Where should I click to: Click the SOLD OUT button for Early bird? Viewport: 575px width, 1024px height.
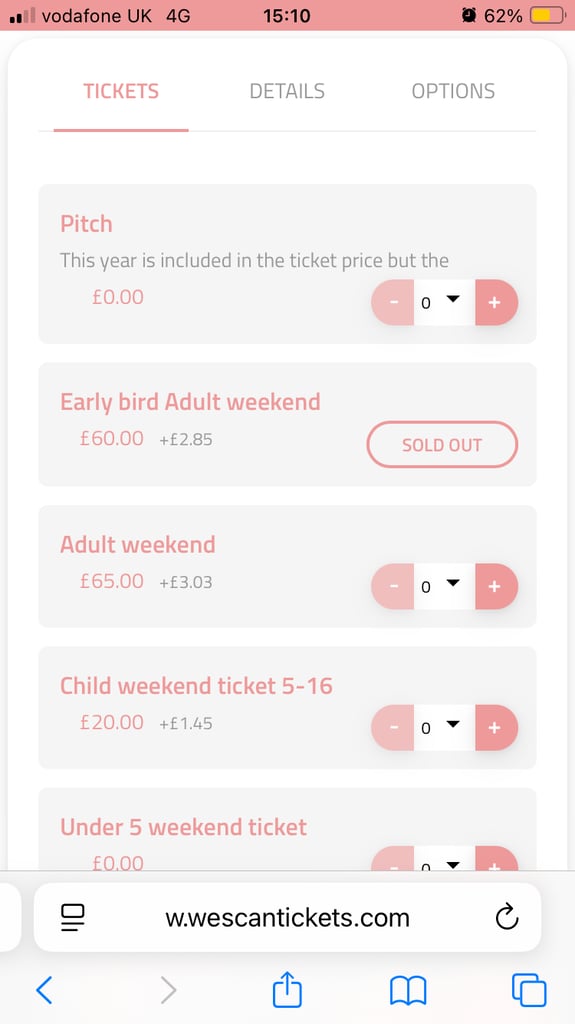(x=442, y=445)
